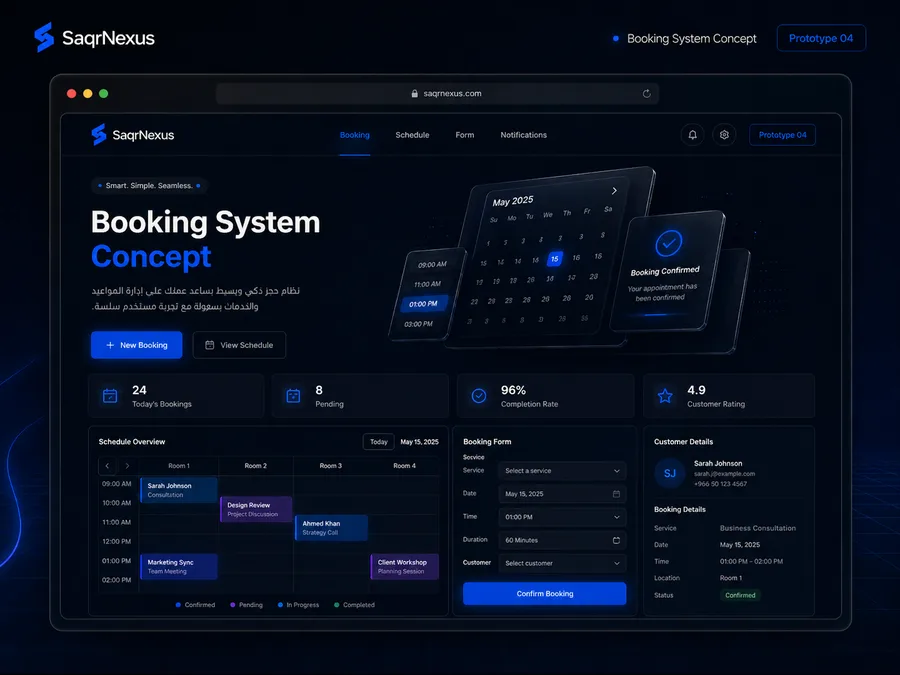Click the Confirm Booking button

[545, 593]
